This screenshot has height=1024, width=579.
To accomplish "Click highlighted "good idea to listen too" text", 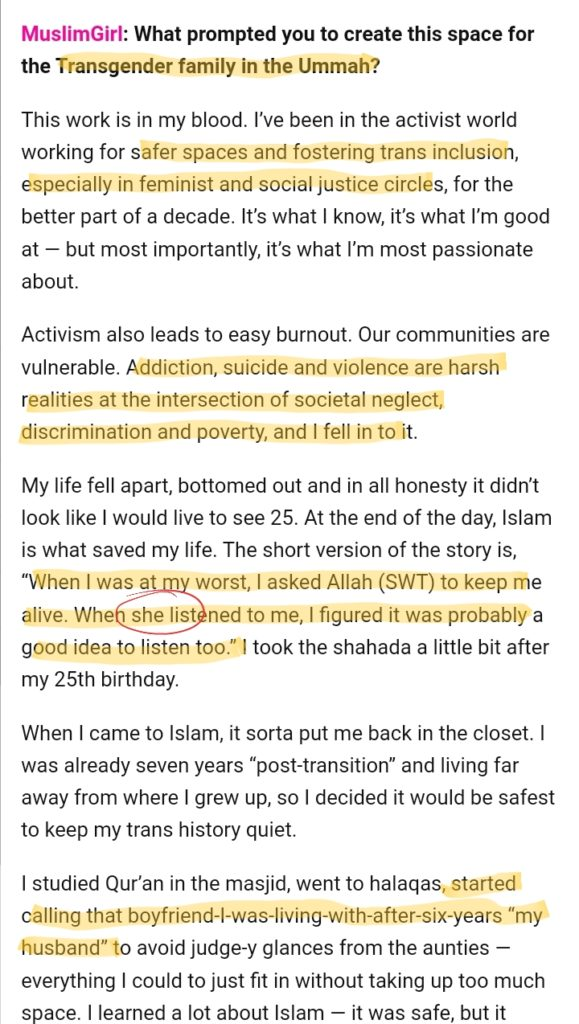I will [131, 647].
